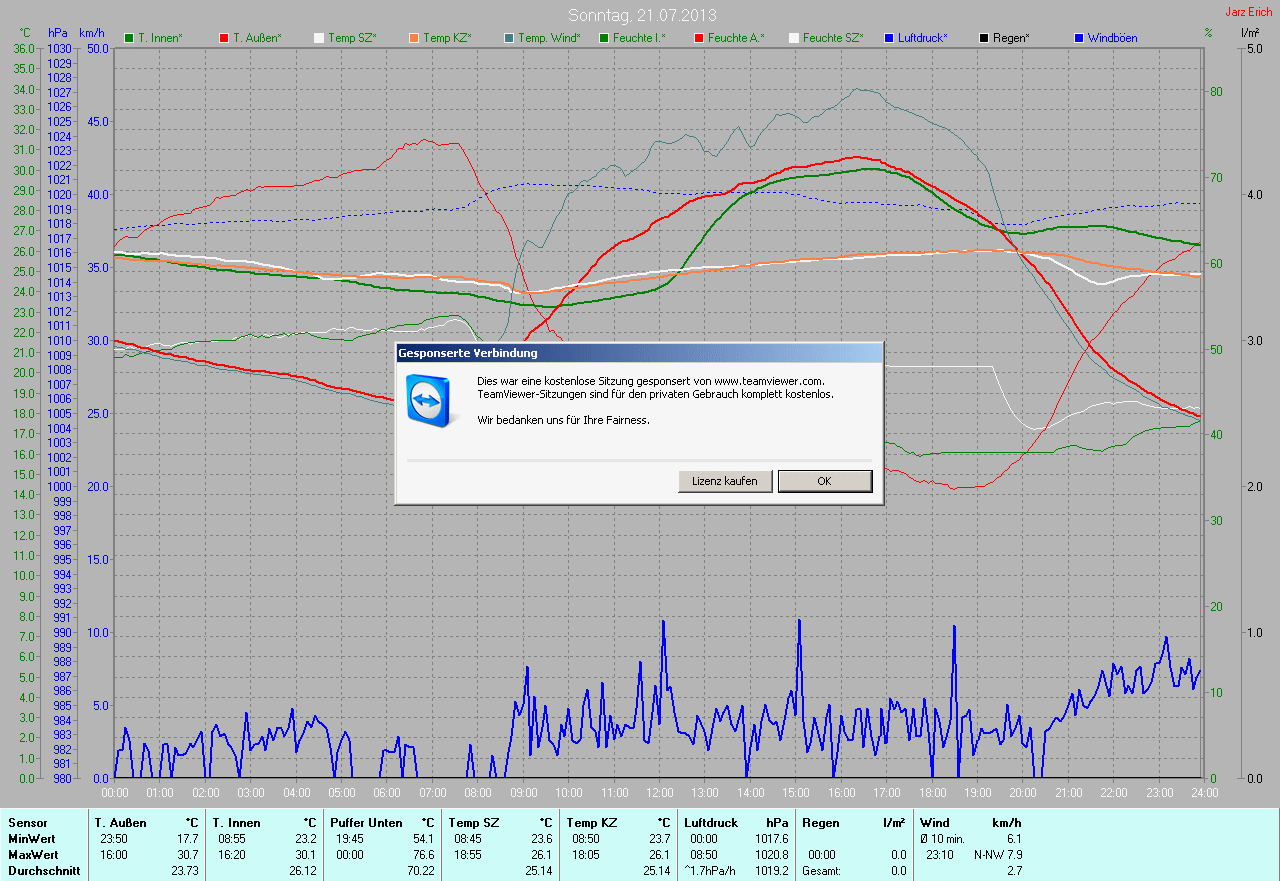This screenshot has height=881, width=1280.
Task: Toggle the Temp. Wind legend entry
Action: [x=541, y=38]
